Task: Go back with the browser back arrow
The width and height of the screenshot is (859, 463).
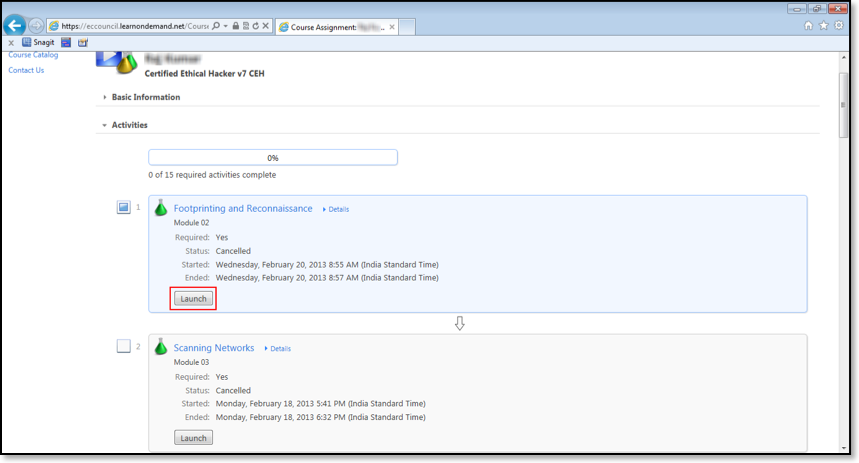Action: pyautogui.click(x=15, y=25)
